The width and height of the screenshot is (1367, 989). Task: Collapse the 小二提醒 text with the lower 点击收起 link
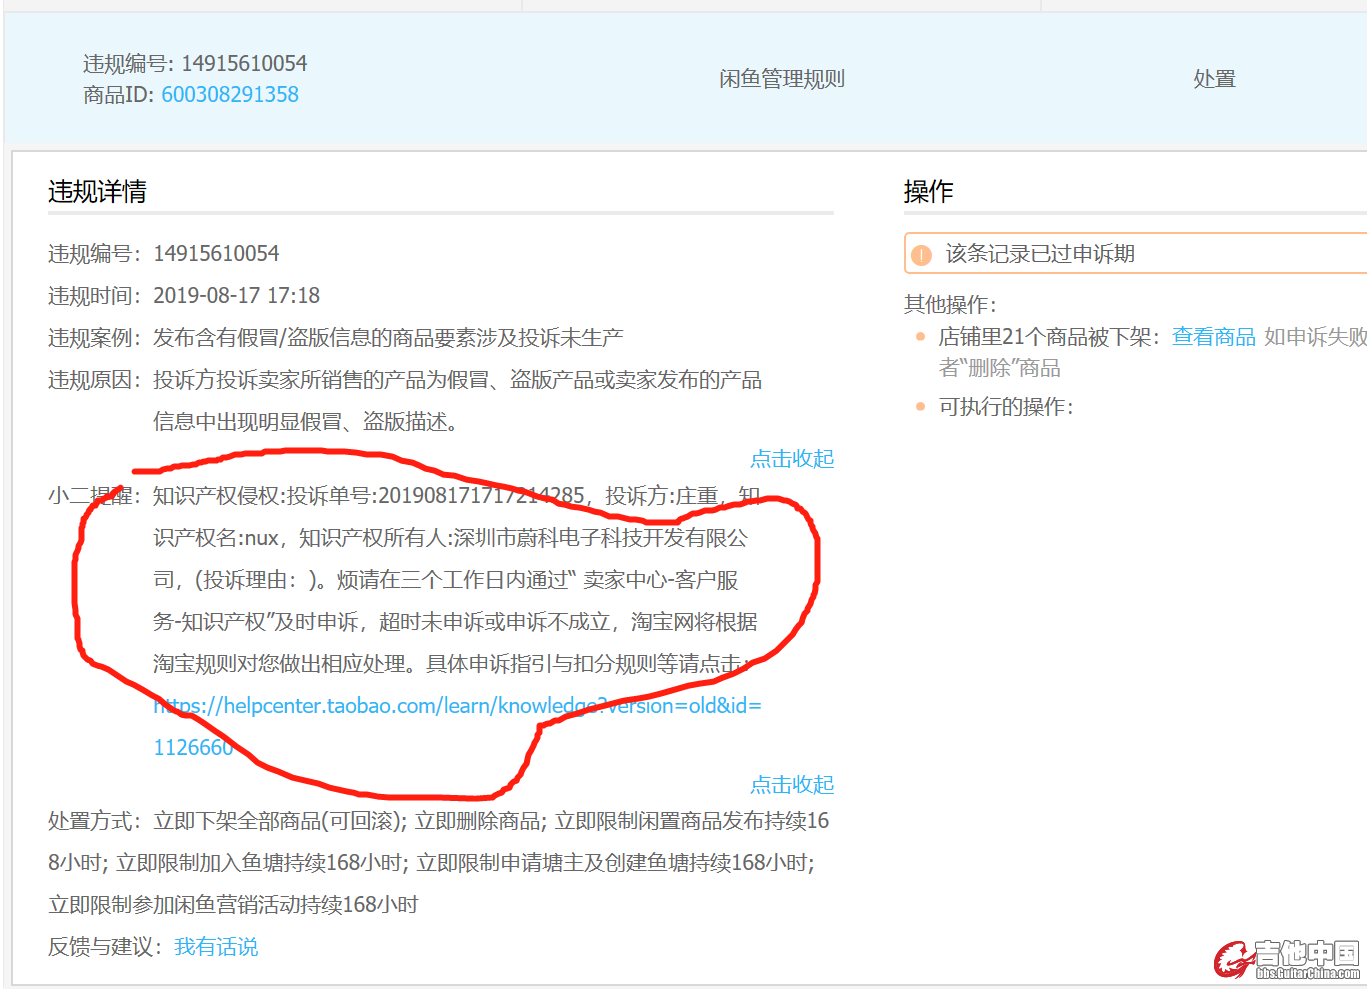[x=792, y=785]
